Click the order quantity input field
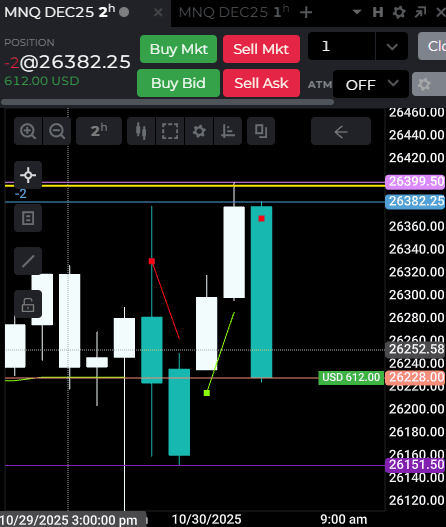This screenshot has height=527, width=446. point(342,46)
